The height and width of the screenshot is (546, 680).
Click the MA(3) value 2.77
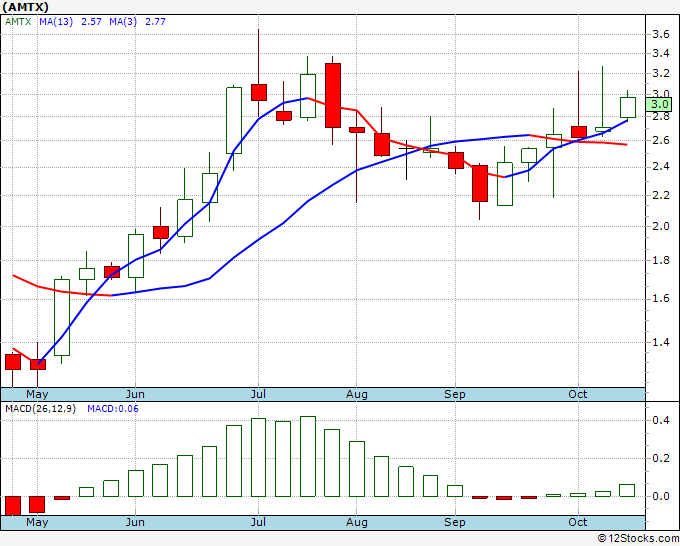click(155, 22)
